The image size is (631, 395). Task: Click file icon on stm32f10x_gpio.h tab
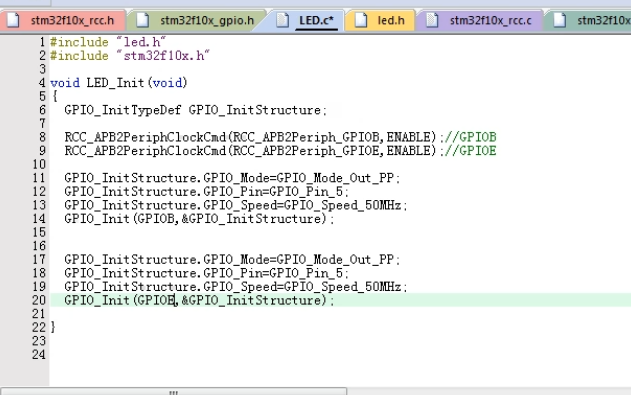click(142, 20)
